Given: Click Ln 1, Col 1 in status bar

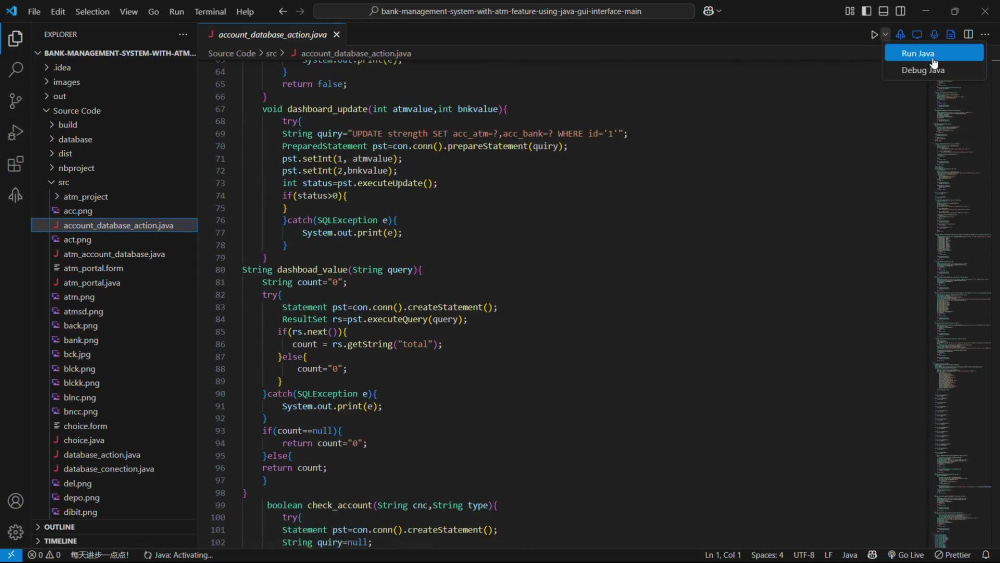Looking at the screenshot, I should tap(723, 555).
